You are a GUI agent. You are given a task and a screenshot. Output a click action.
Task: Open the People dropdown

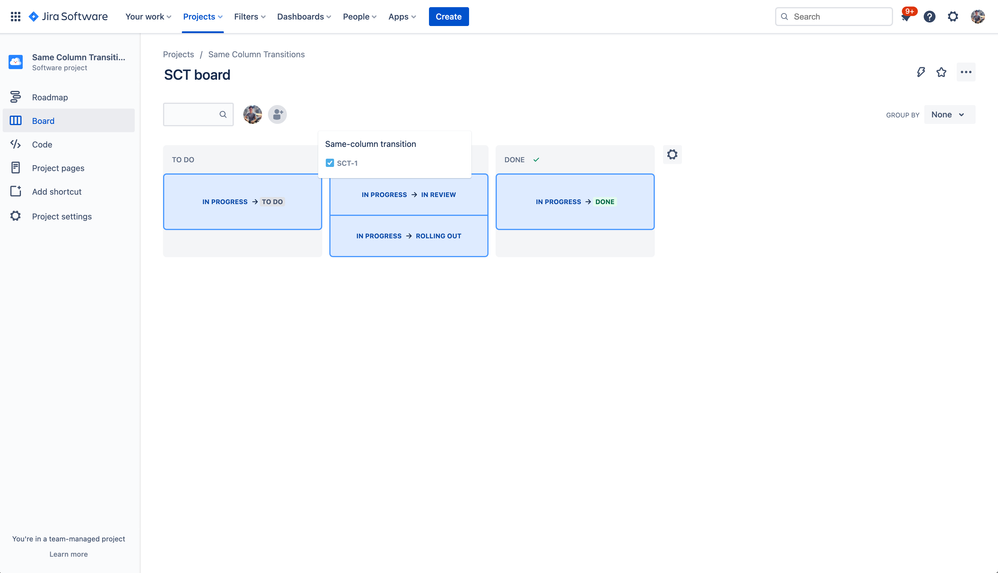360,17
